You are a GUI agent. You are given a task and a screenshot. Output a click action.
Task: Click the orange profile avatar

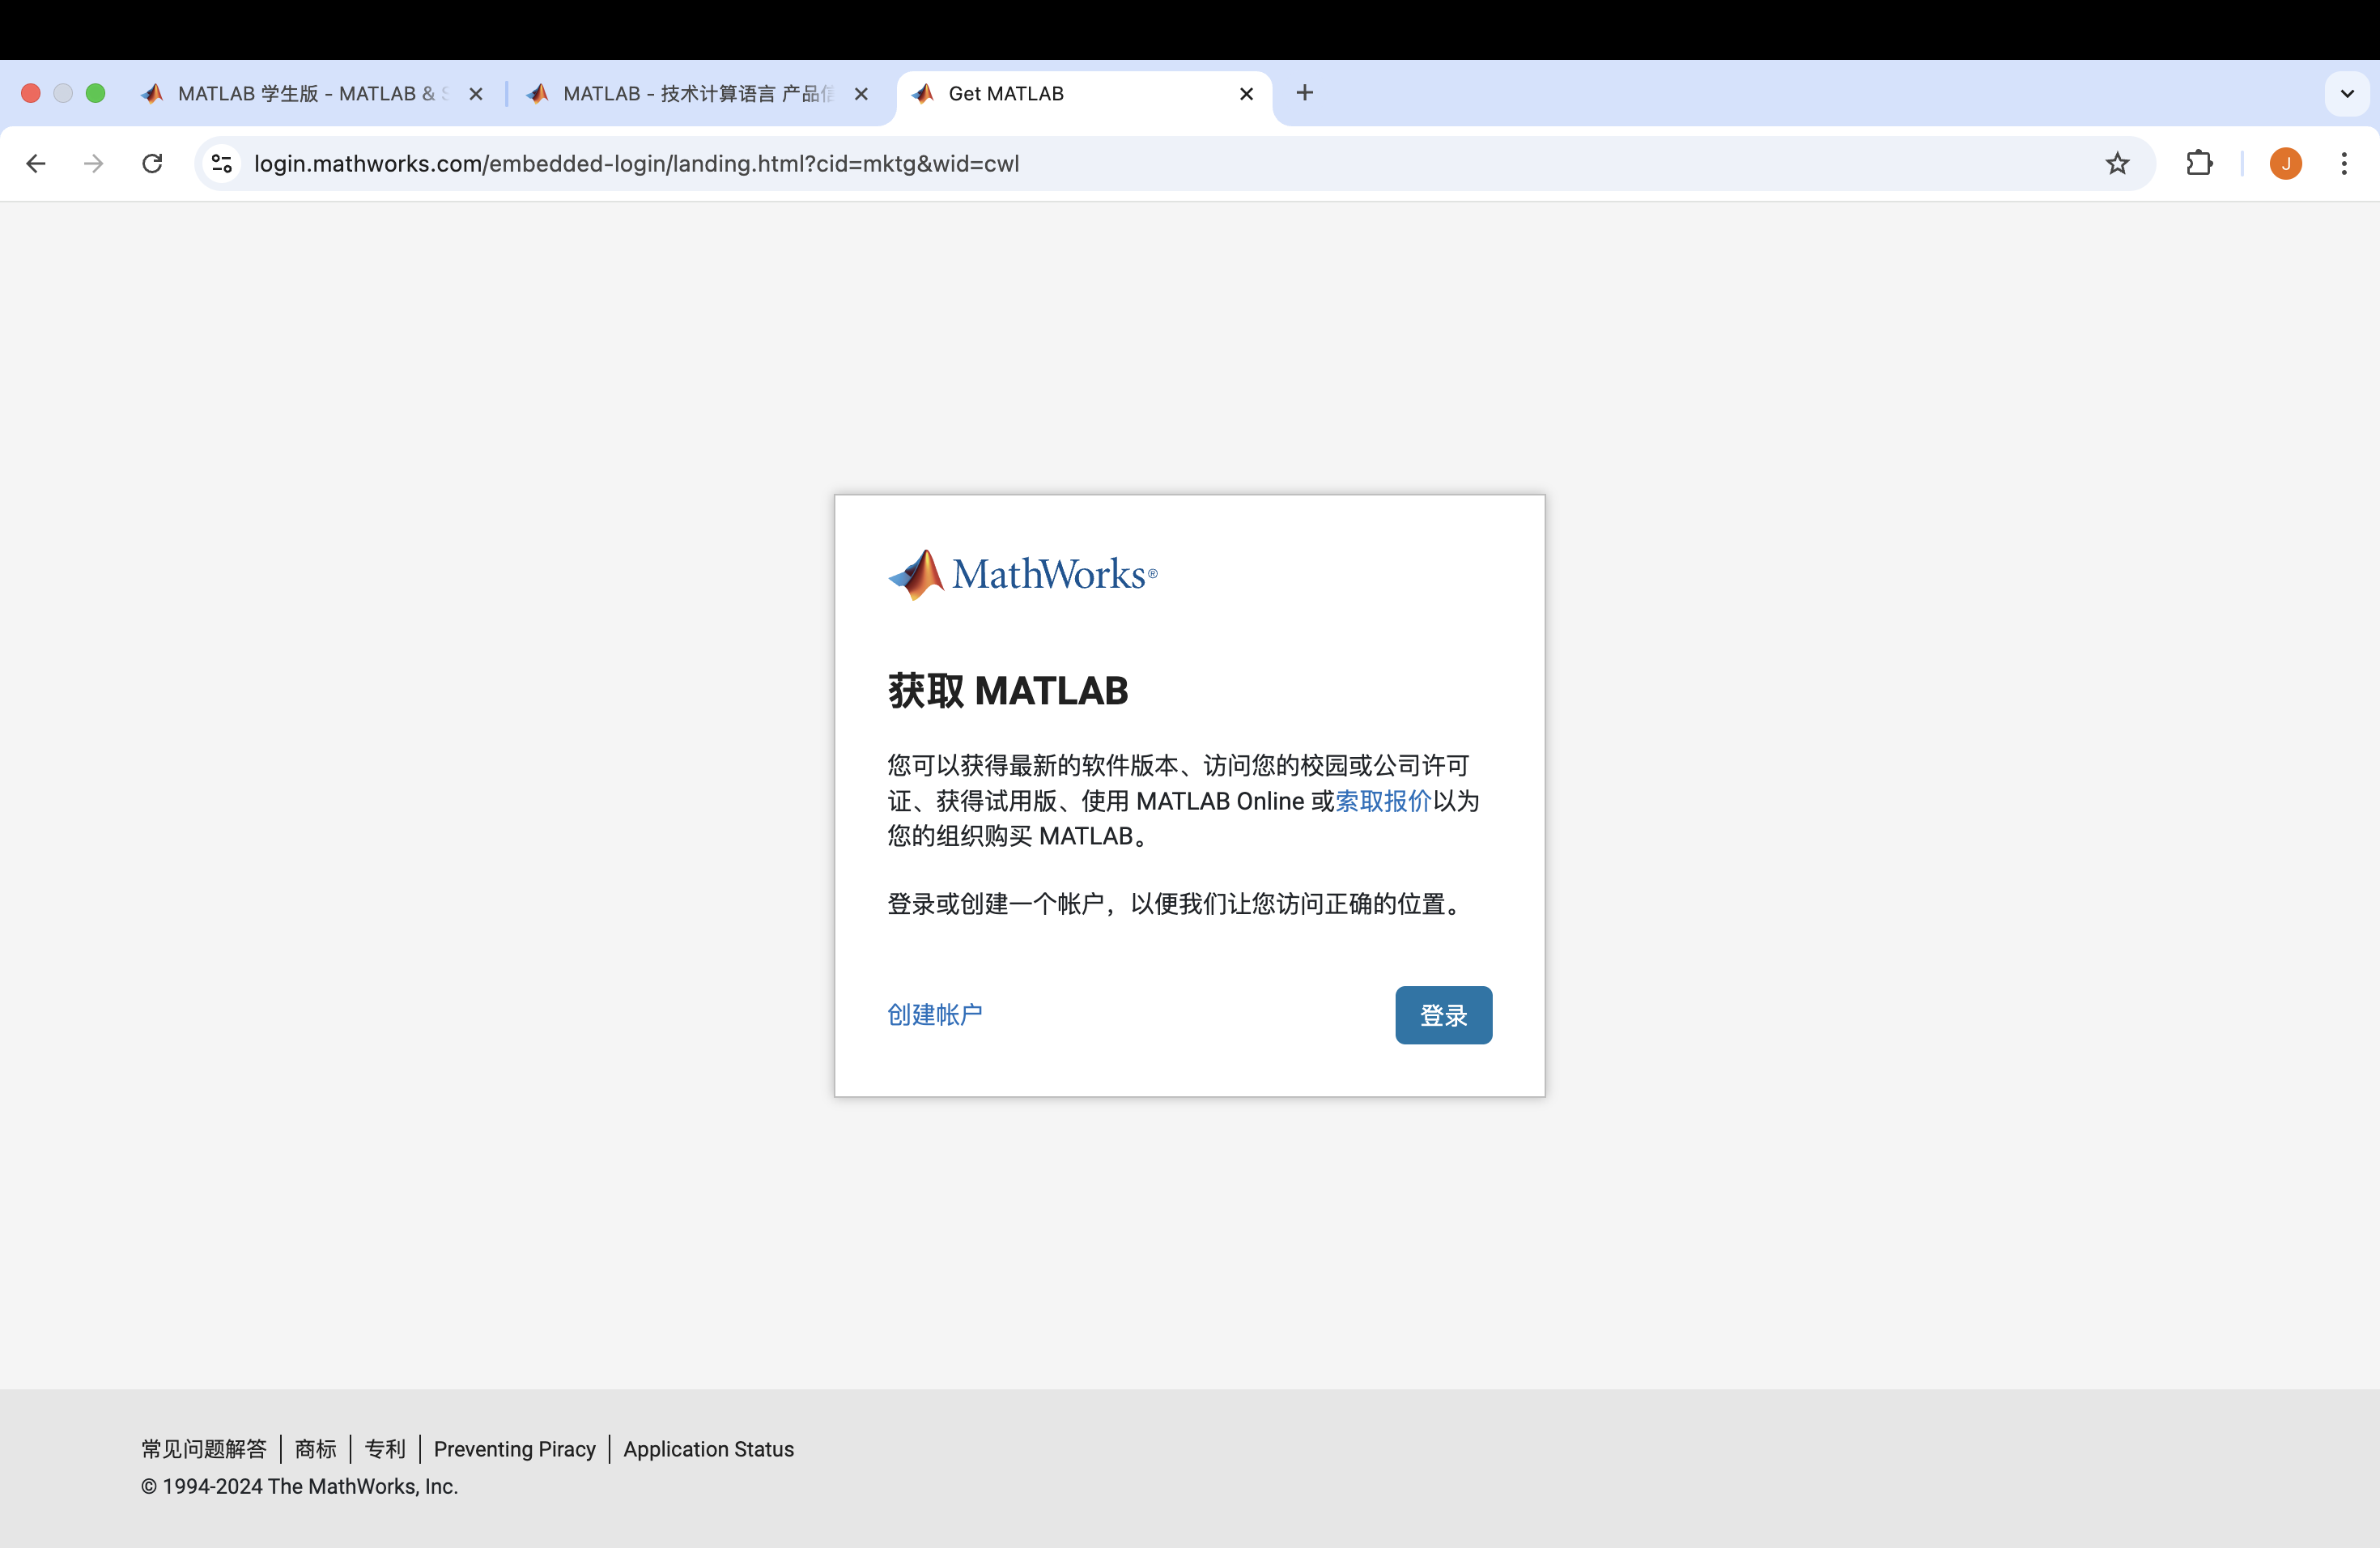2285,163
